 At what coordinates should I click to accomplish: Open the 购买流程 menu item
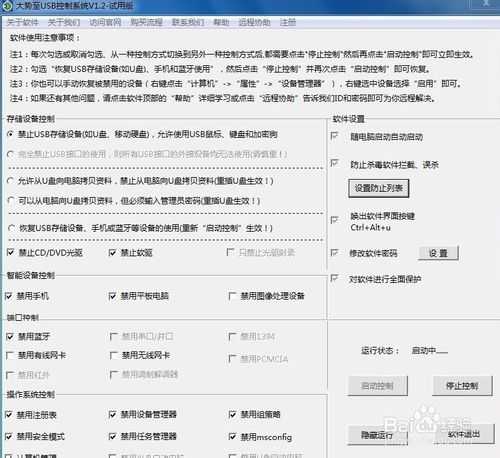coord(146,22)
